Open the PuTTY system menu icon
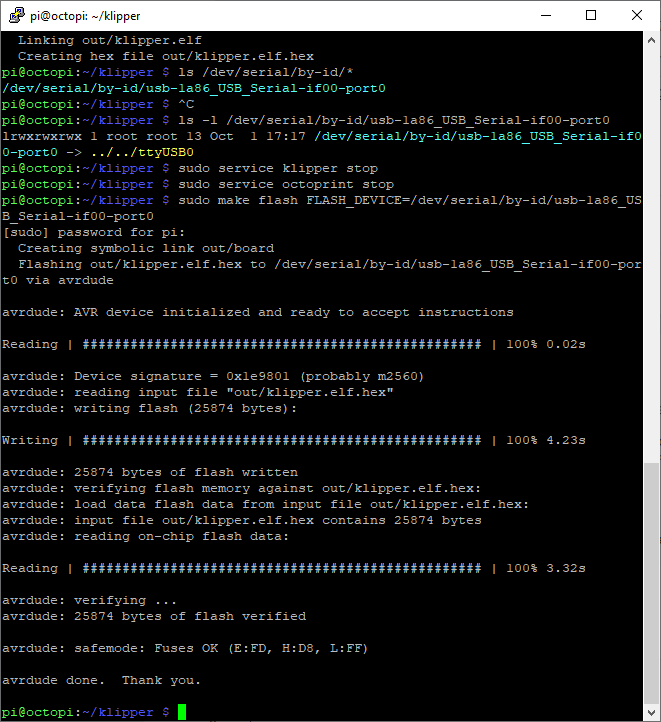The image size is (661, 722). click(17, 15)
